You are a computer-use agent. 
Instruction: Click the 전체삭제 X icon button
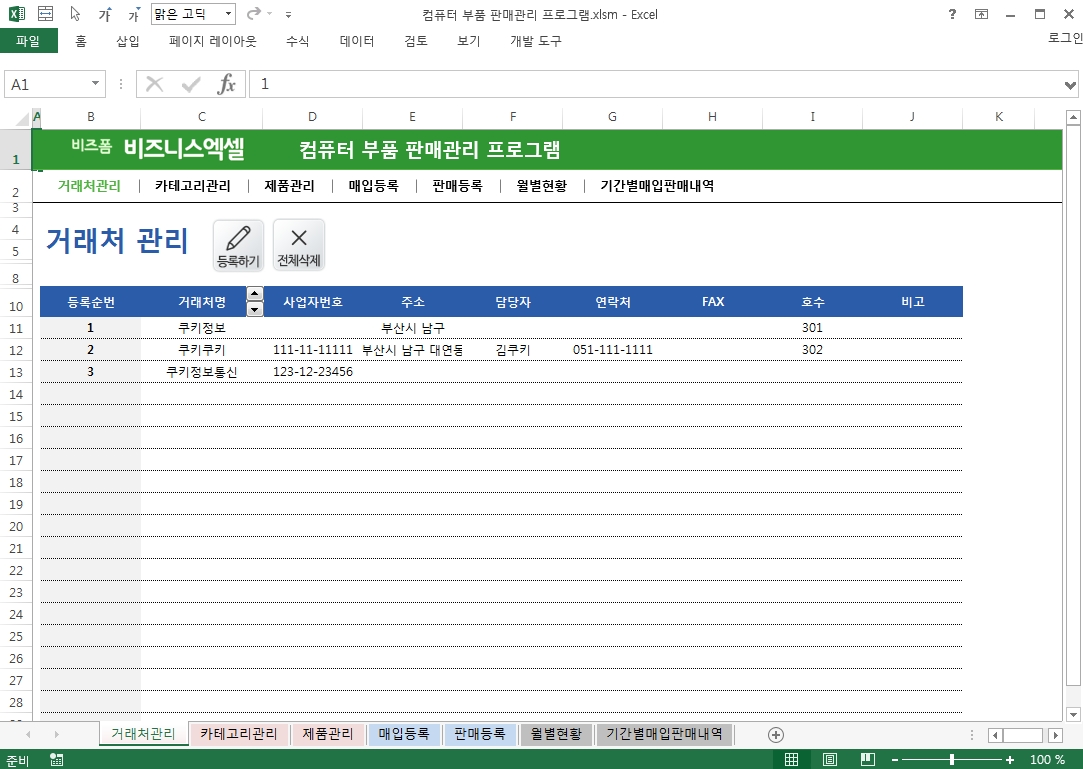click(x=299, y=245)
